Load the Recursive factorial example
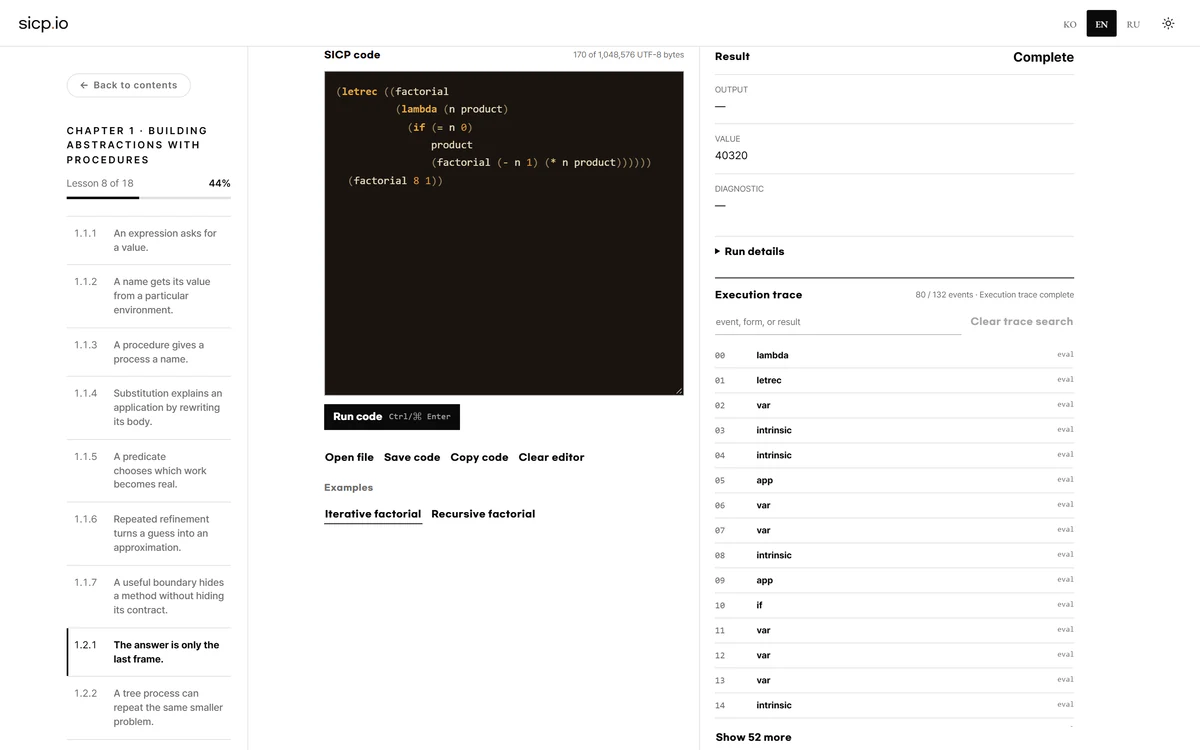1200x750 pixels. [483, 514]
